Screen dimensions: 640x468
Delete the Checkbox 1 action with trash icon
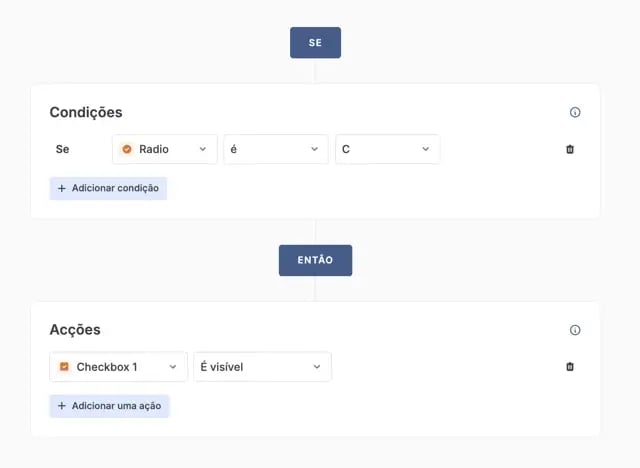[570, 367]
